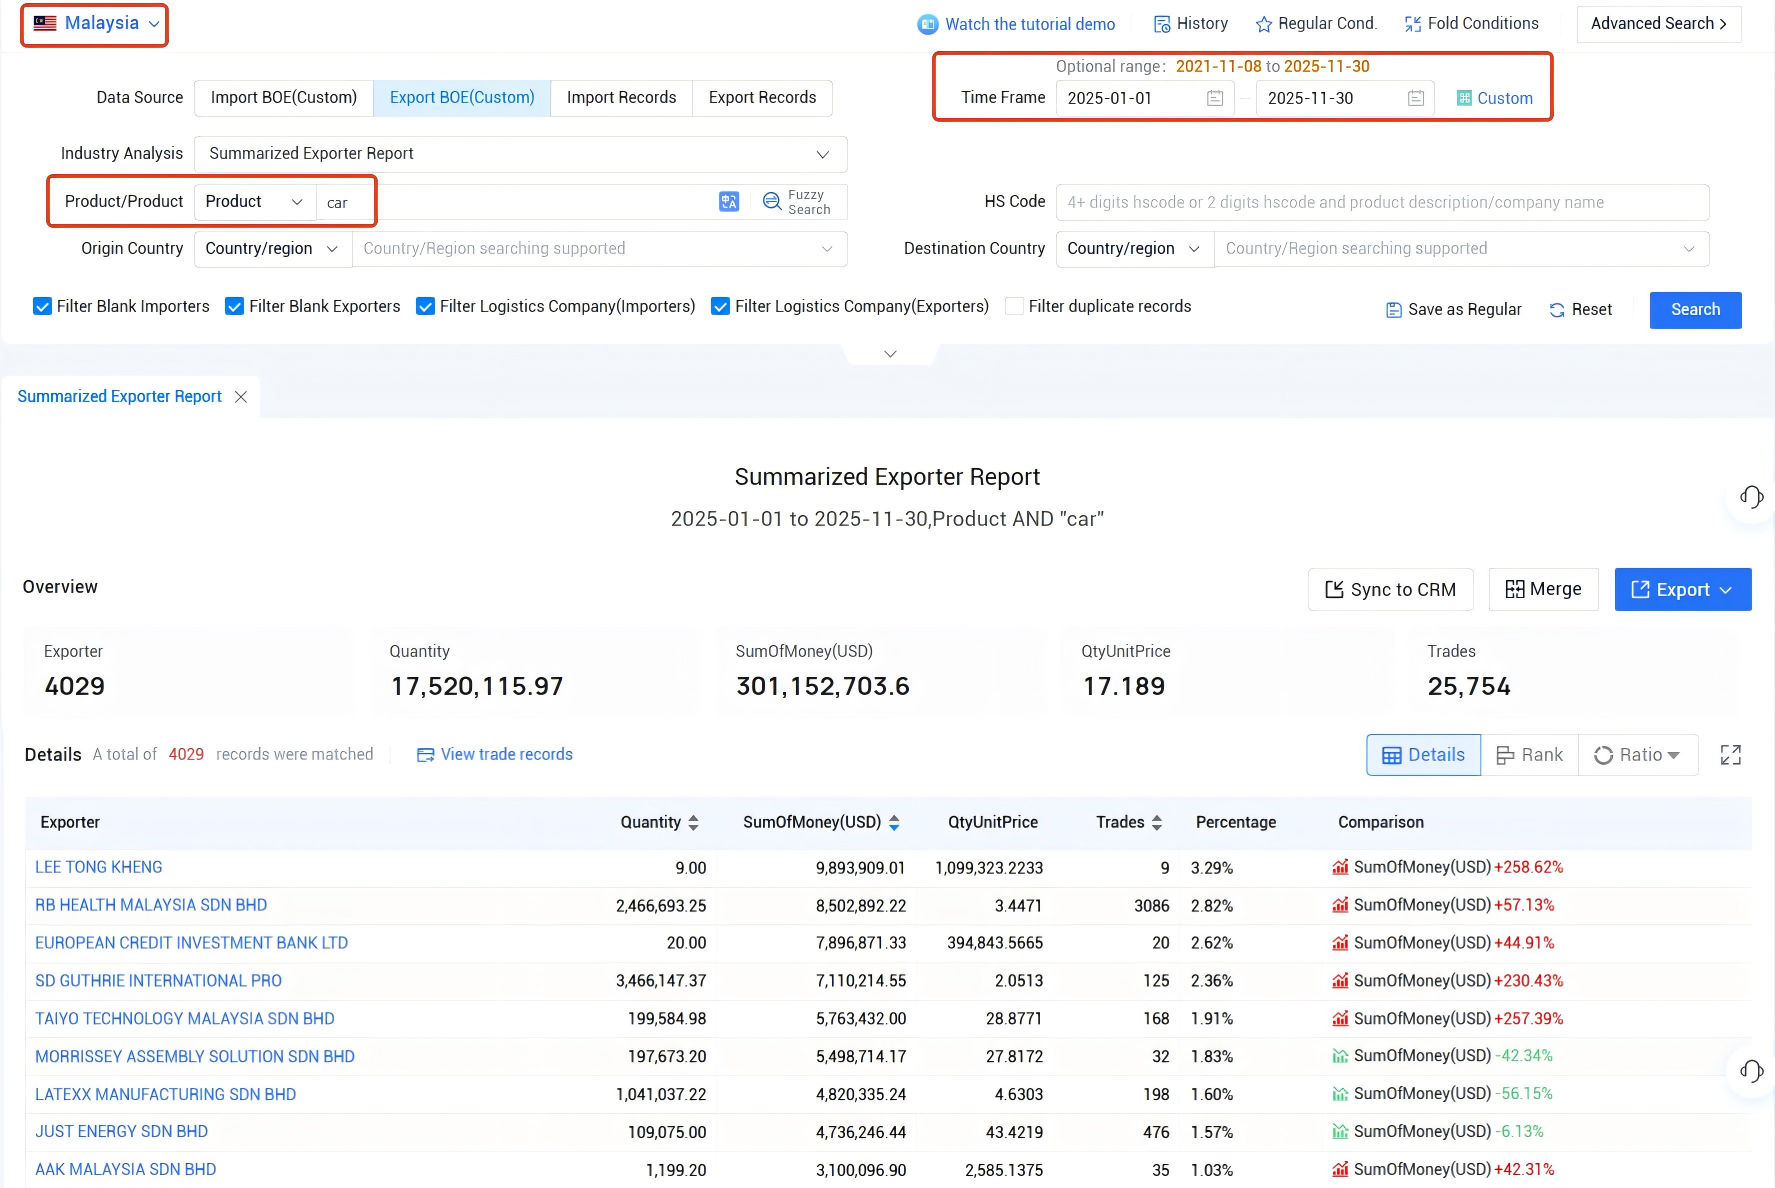Open the Malaysia country selector
This screenshot has width=1775, height=1188.
tap(96, 23)
